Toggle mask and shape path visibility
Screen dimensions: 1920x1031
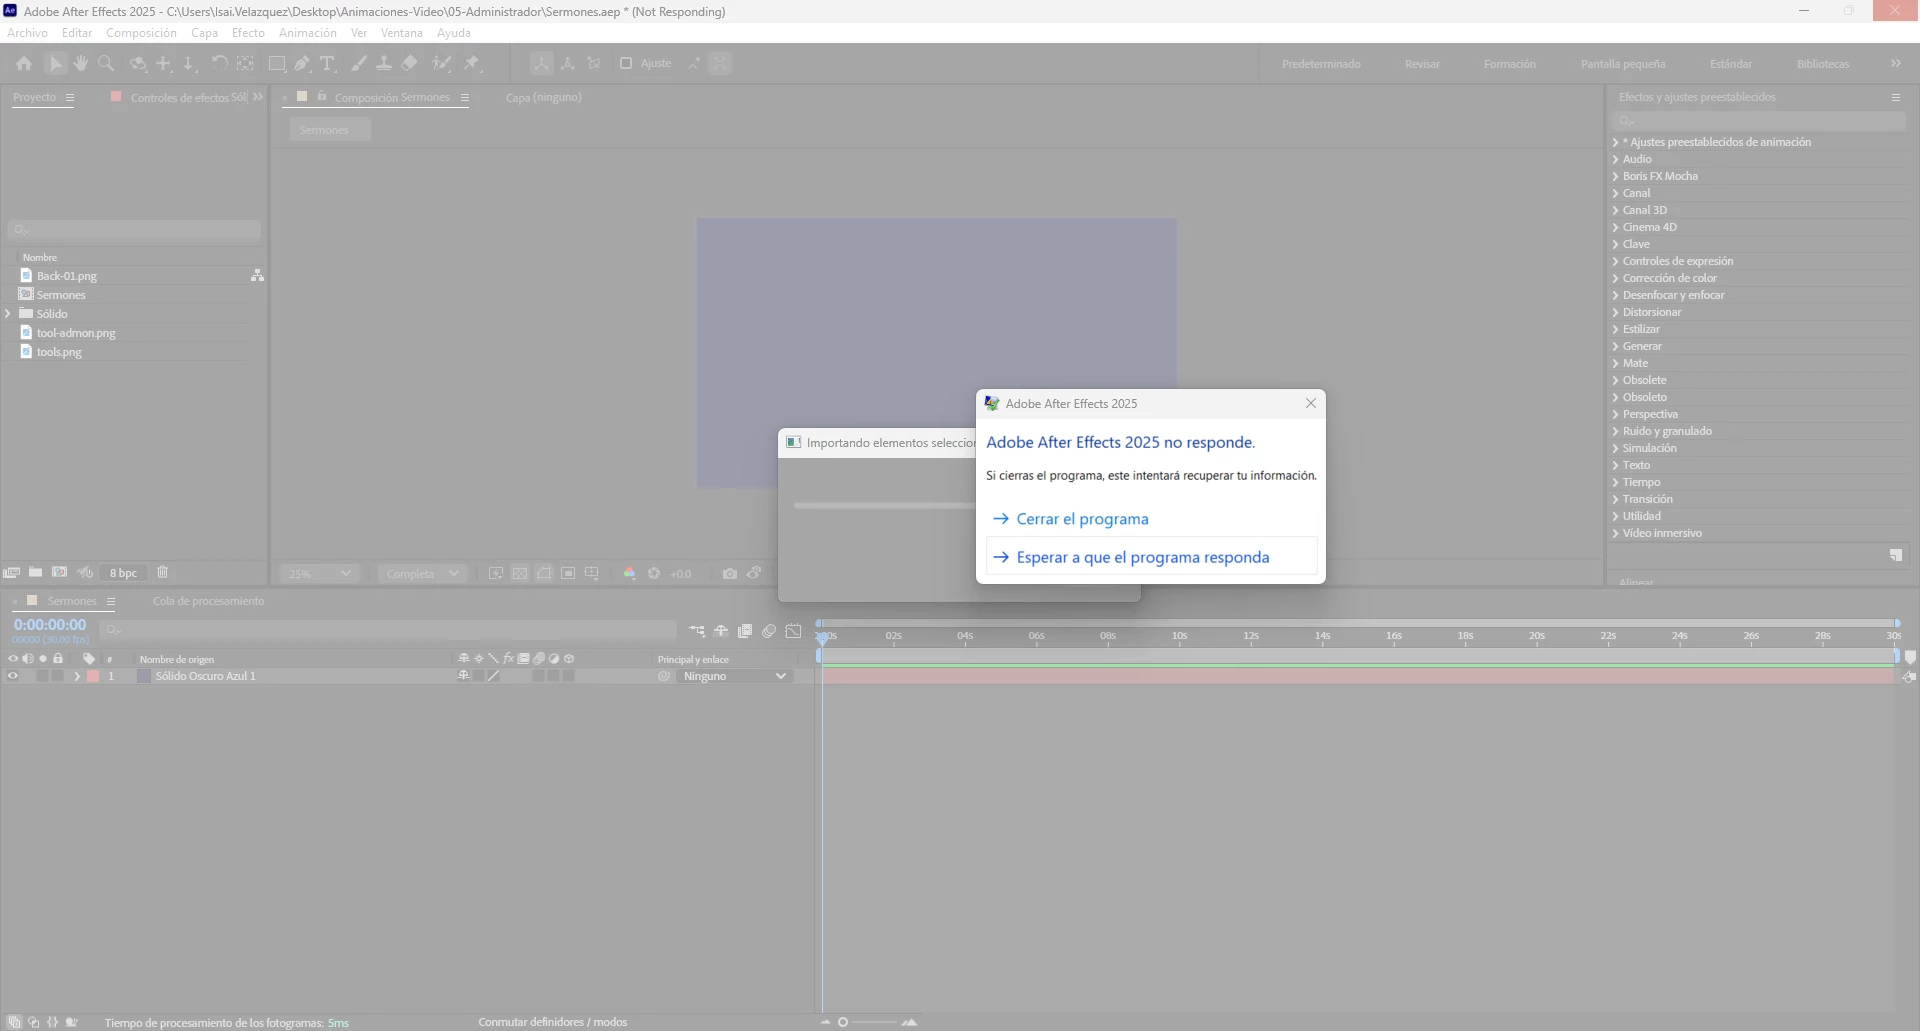pos(544,574)
